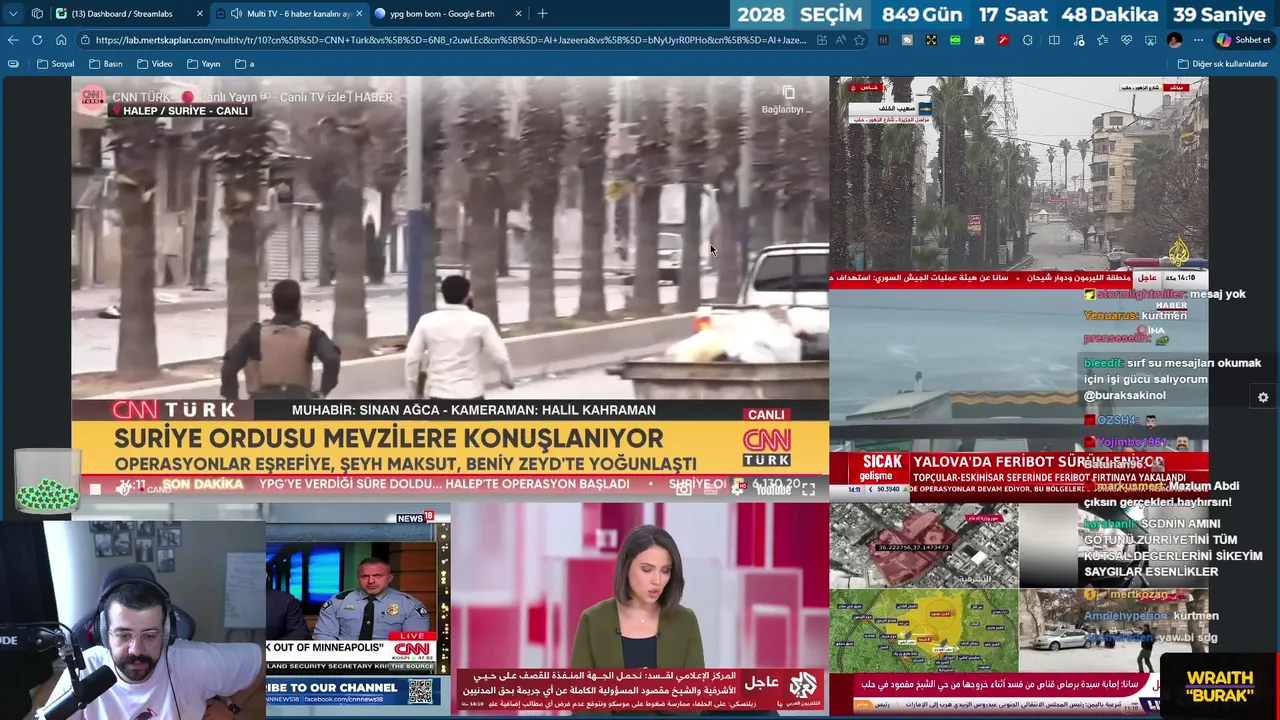Open the screenshot tool icon
This screenshot has height=720, width=1280.
[x=1150, y=40]
